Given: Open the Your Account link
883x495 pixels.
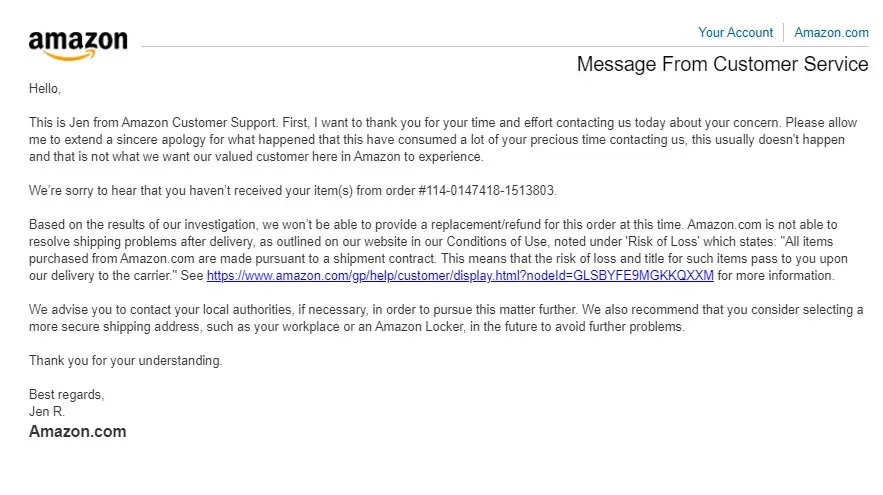Looking at the screenshot, I should [735, 32].
